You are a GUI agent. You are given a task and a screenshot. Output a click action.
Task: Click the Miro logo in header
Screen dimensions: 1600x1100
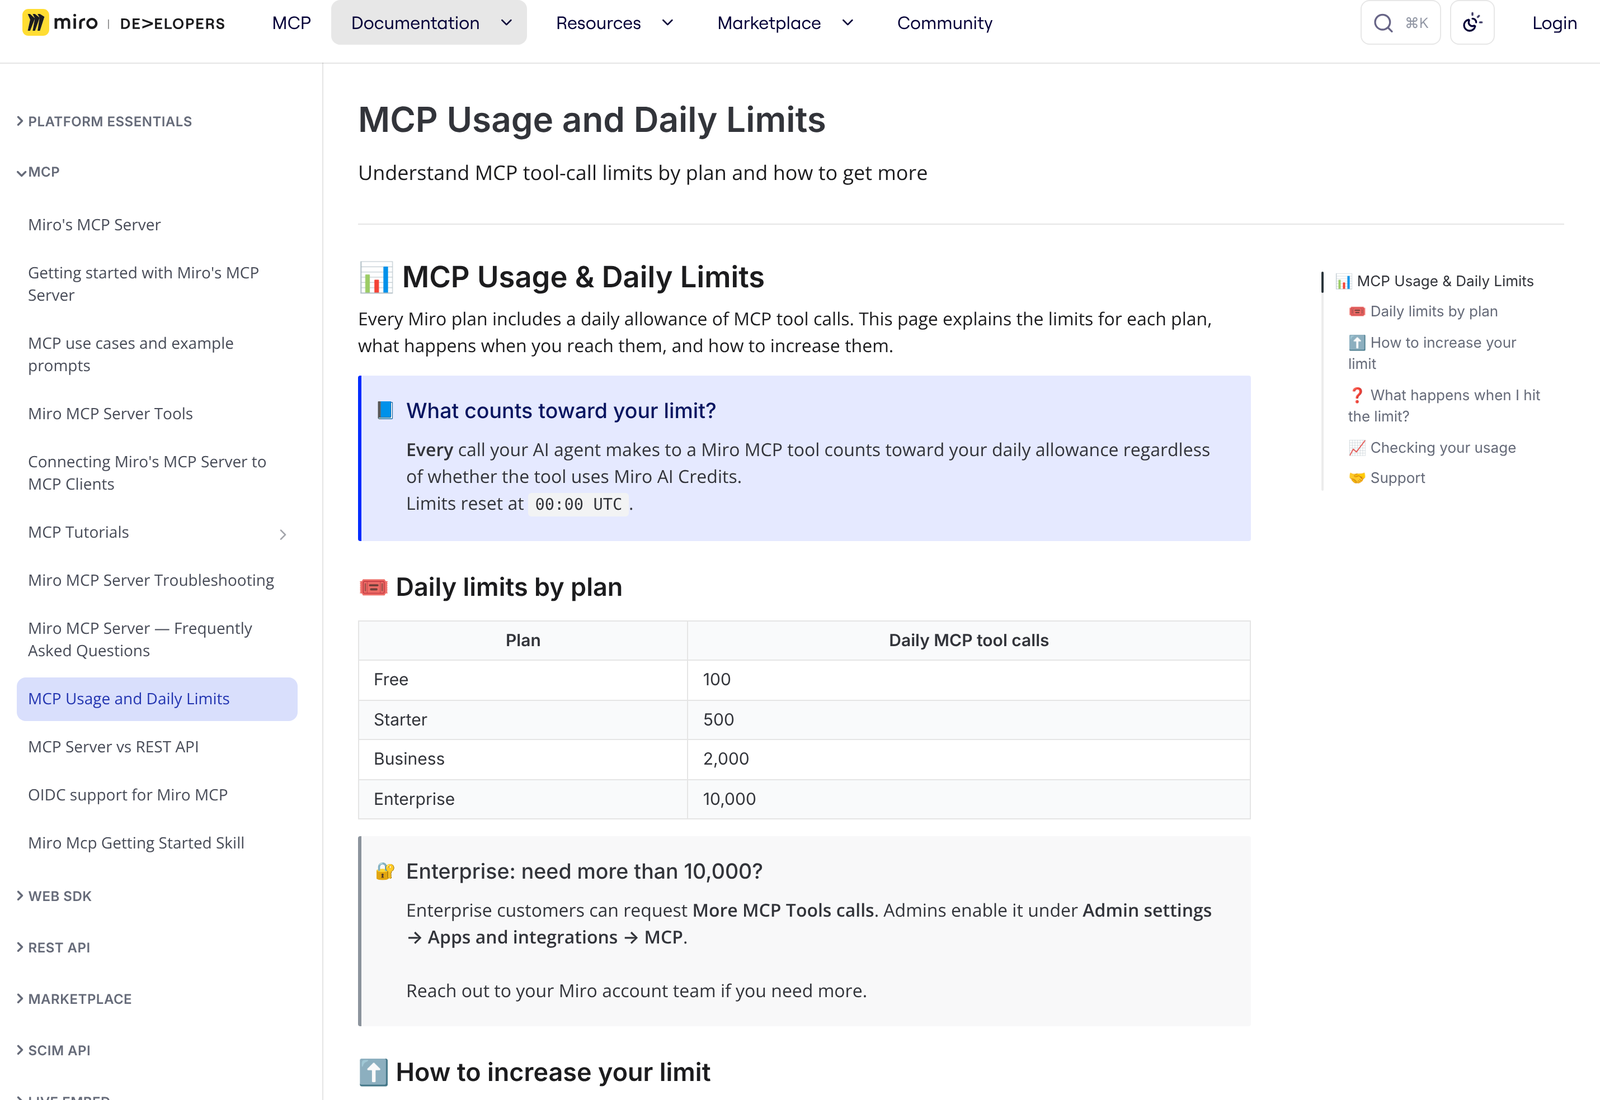click(124, 22)
